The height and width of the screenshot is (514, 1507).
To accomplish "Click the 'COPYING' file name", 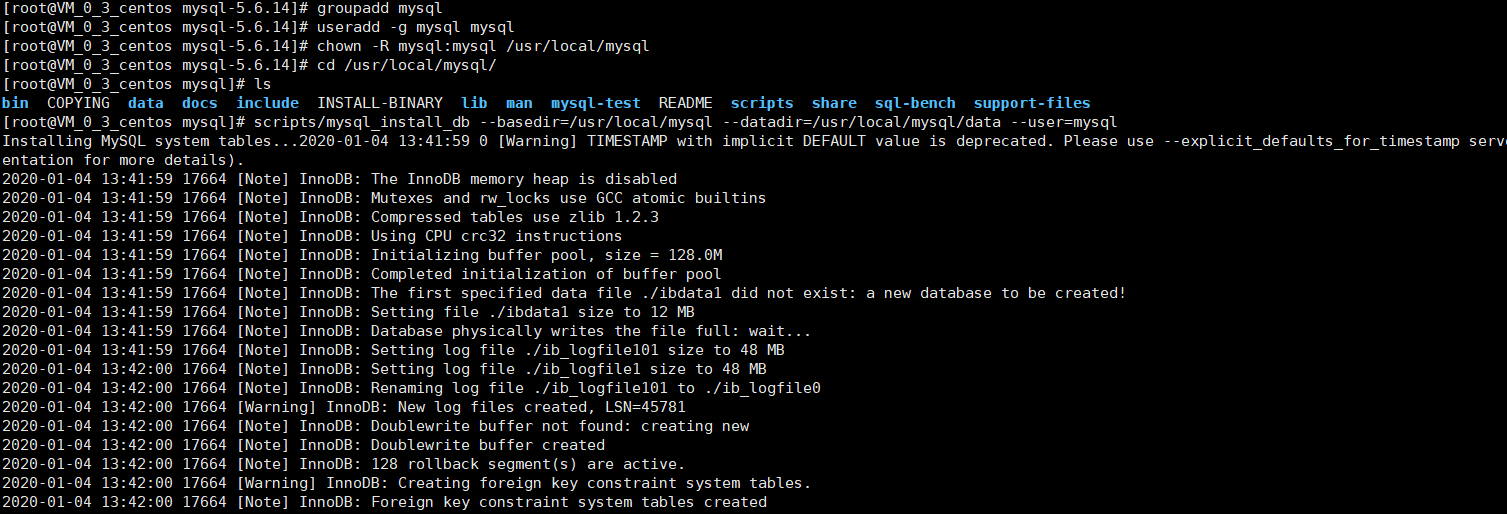I will pyautogui.click(x=78, y=103).
